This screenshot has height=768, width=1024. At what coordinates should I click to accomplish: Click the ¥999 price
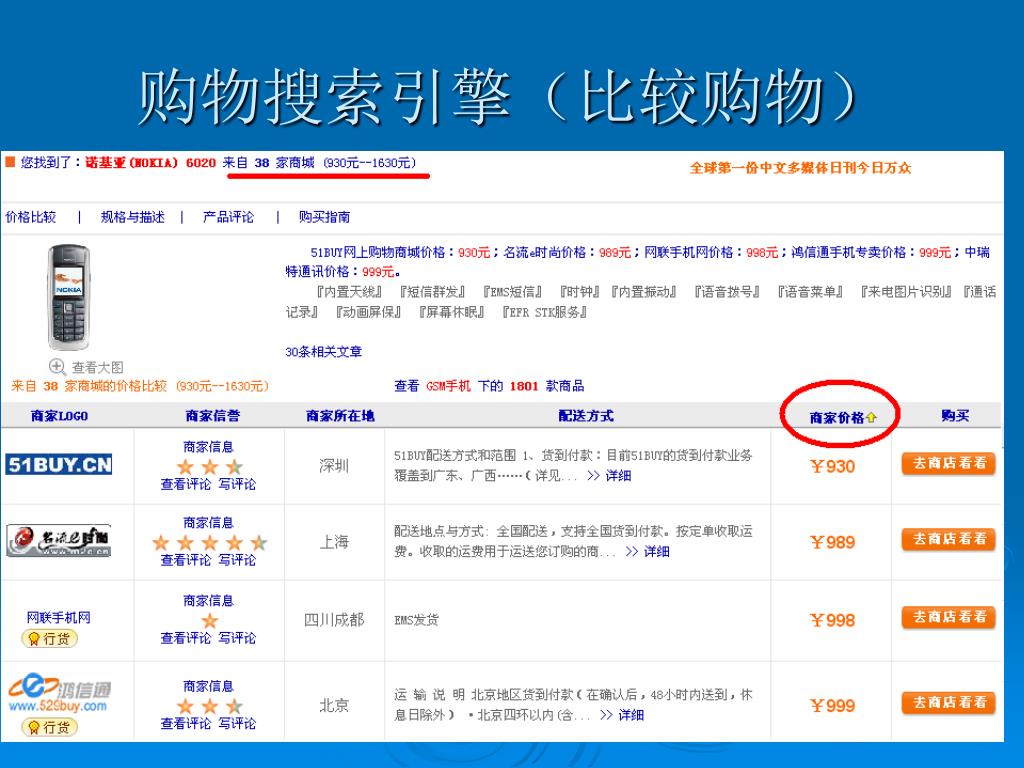833,705
